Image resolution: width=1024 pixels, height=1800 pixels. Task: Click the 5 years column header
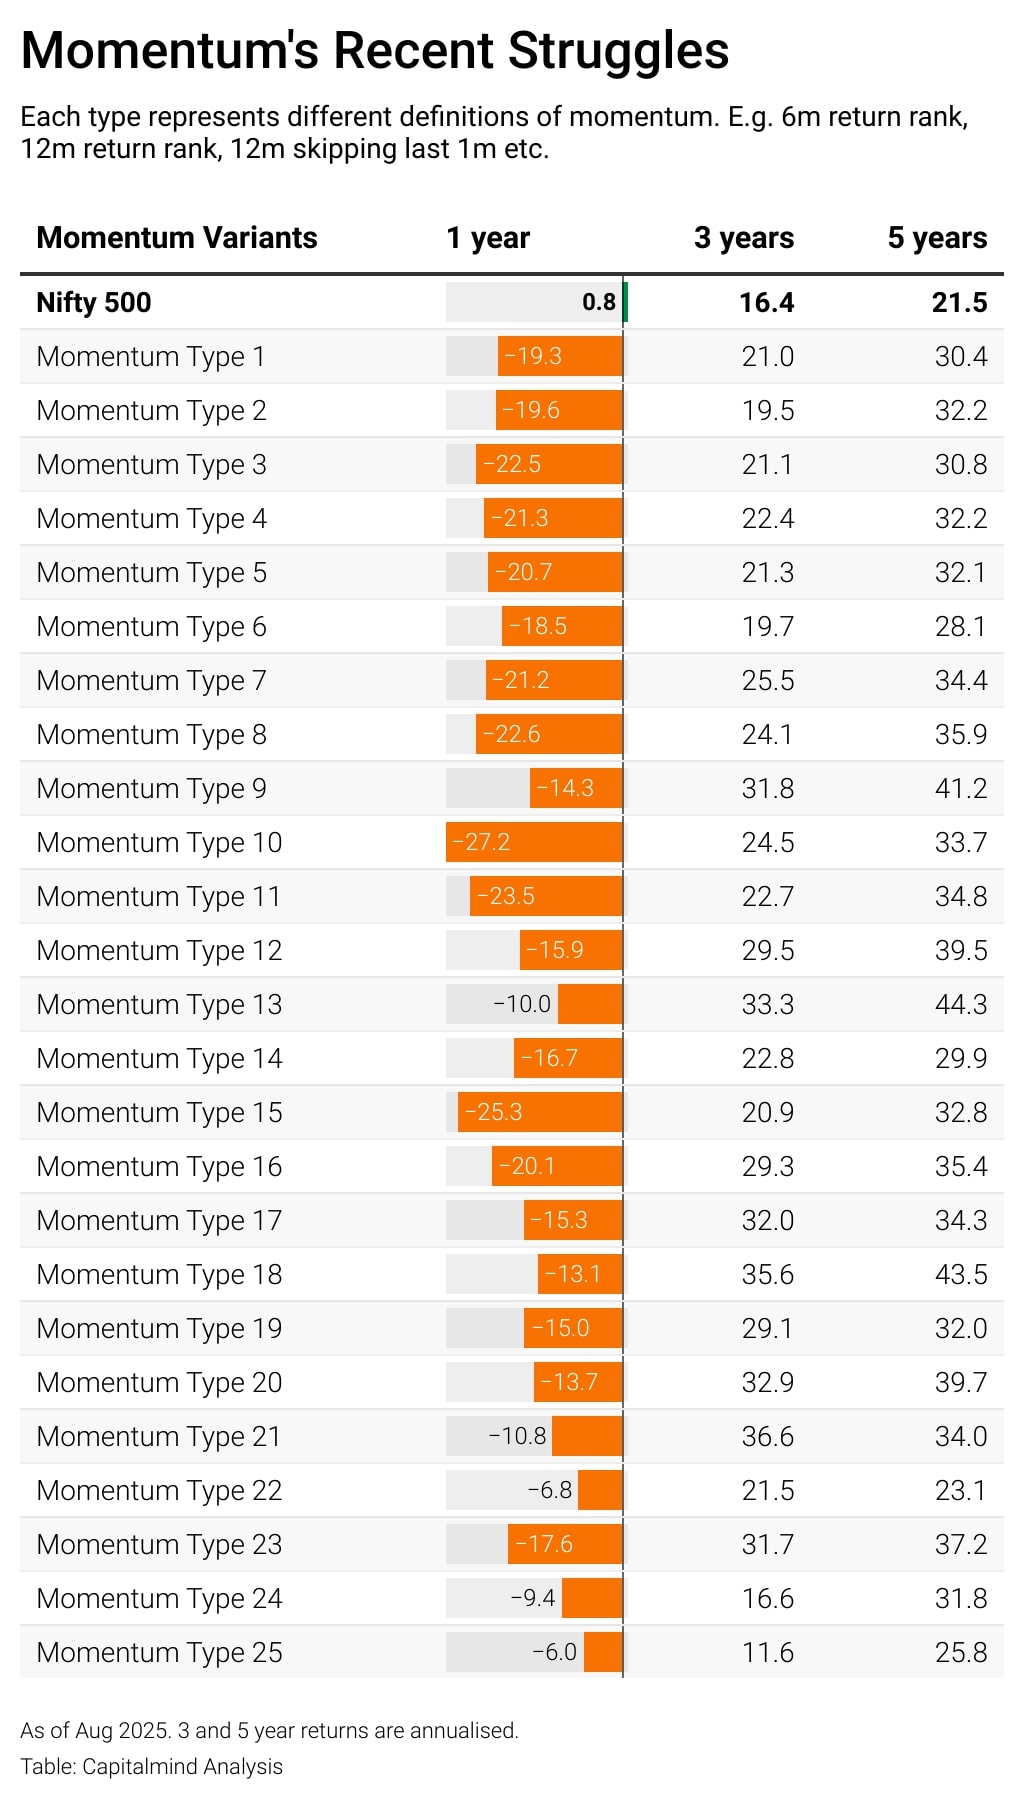tap(937, 238)
